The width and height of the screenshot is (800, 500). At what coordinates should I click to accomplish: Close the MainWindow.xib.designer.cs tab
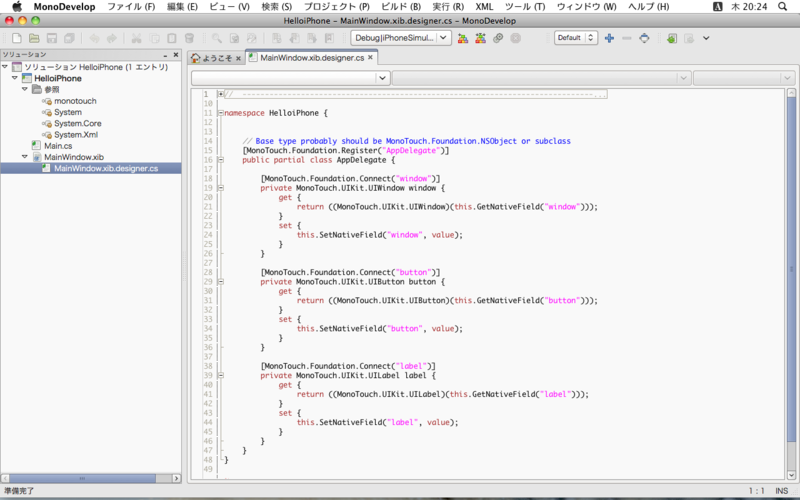(370, 58)
